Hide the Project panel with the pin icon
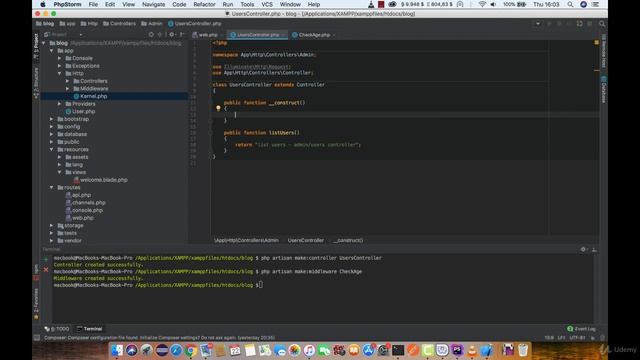Screen dimensions: 640x360 click(182, 35)
